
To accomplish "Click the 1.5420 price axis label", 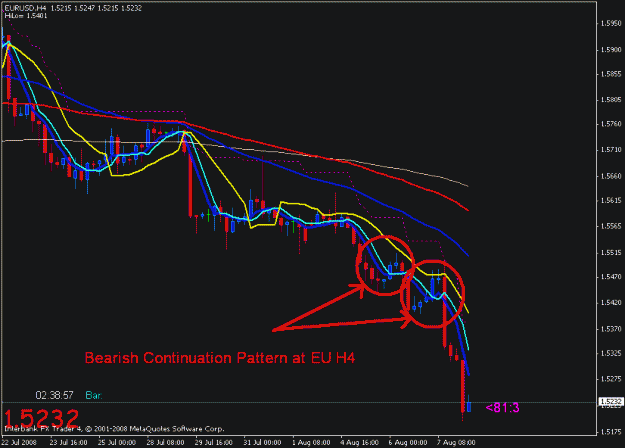I will coord(611,303).
